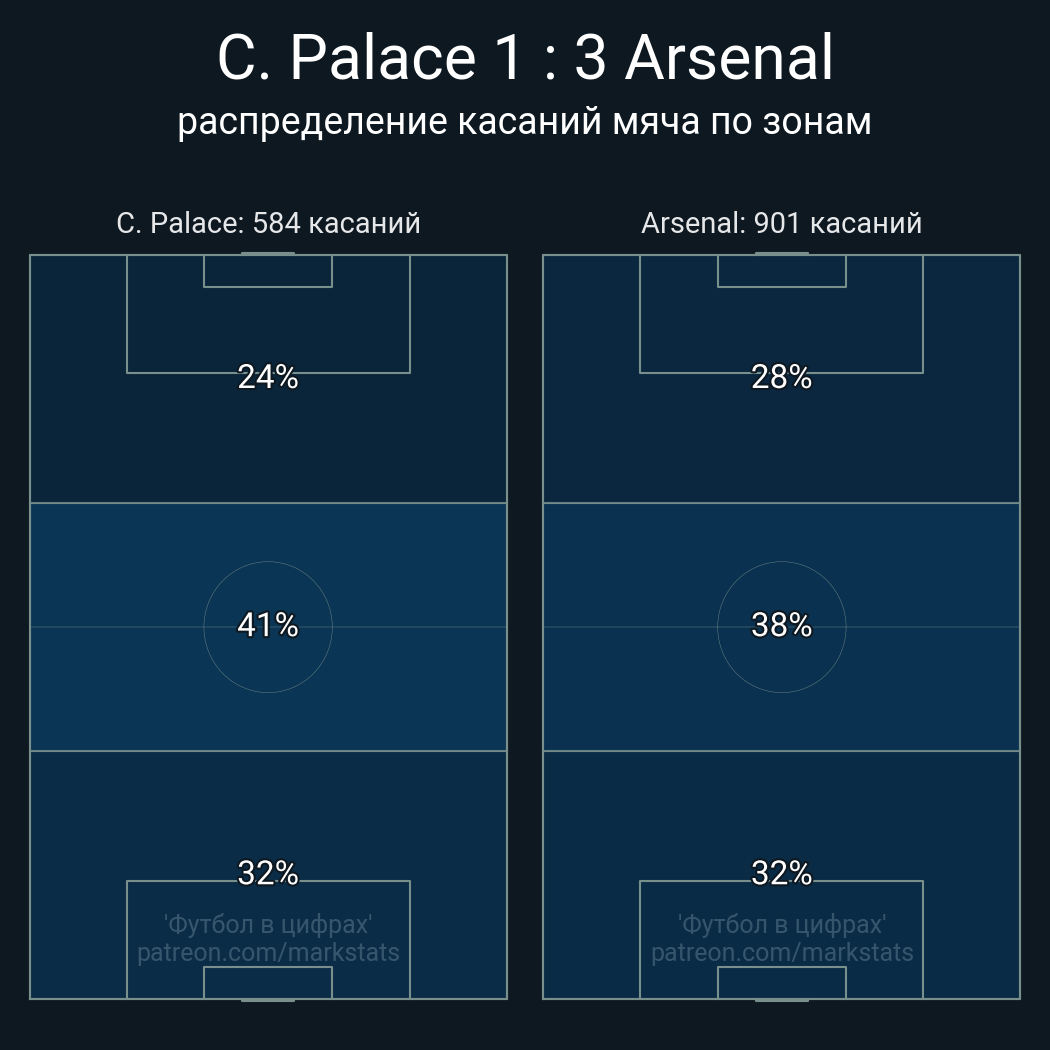Click the bottom six-yard box on Arsenal pitch
Viewport: 1050px width, 1050px height.
click(x=781, y=983)
